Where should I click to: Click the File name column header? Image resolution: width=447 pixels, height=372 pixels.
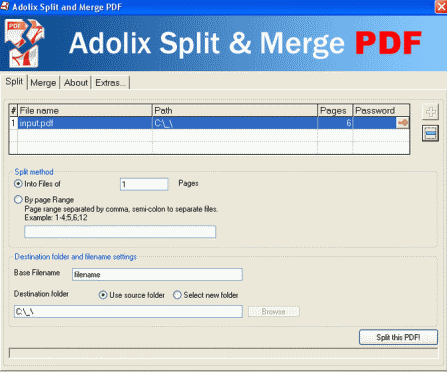(85, 110)
